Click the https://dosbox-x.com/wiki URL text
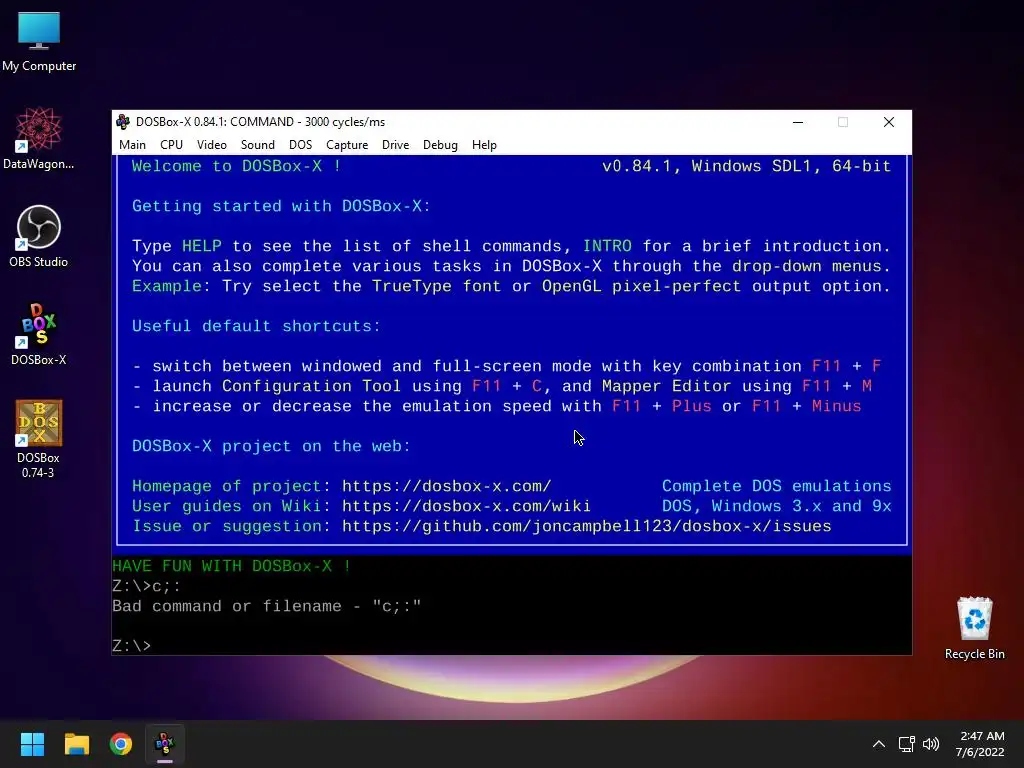The height and width of the screenshot is (768, 1024). tap(466, 507)
